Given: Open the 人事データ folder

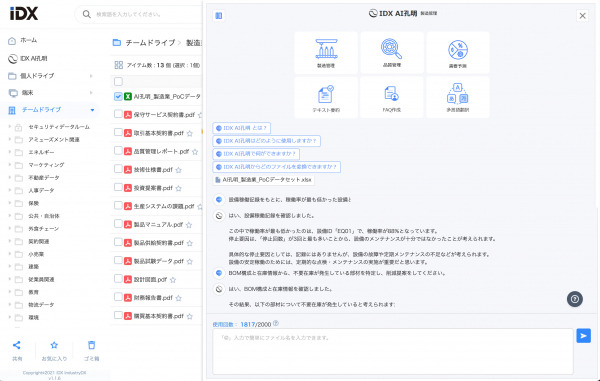Looking at the screenshot, I should [41, 190].
